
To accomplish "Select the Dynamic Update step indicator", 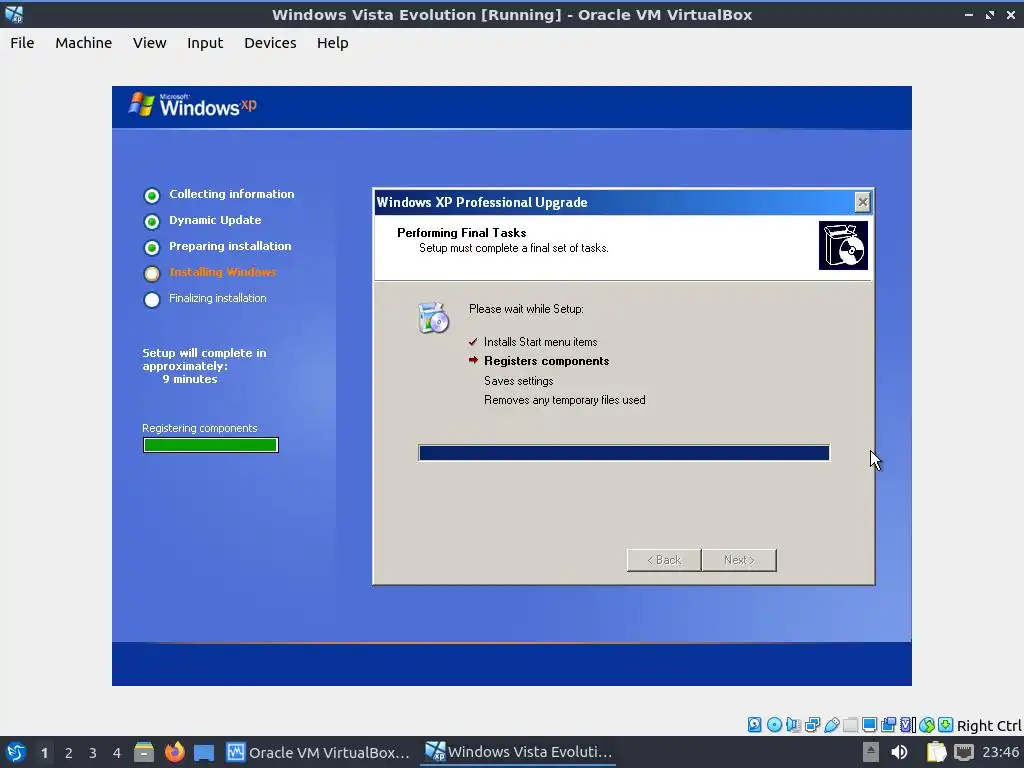I will tap(152, 221).
